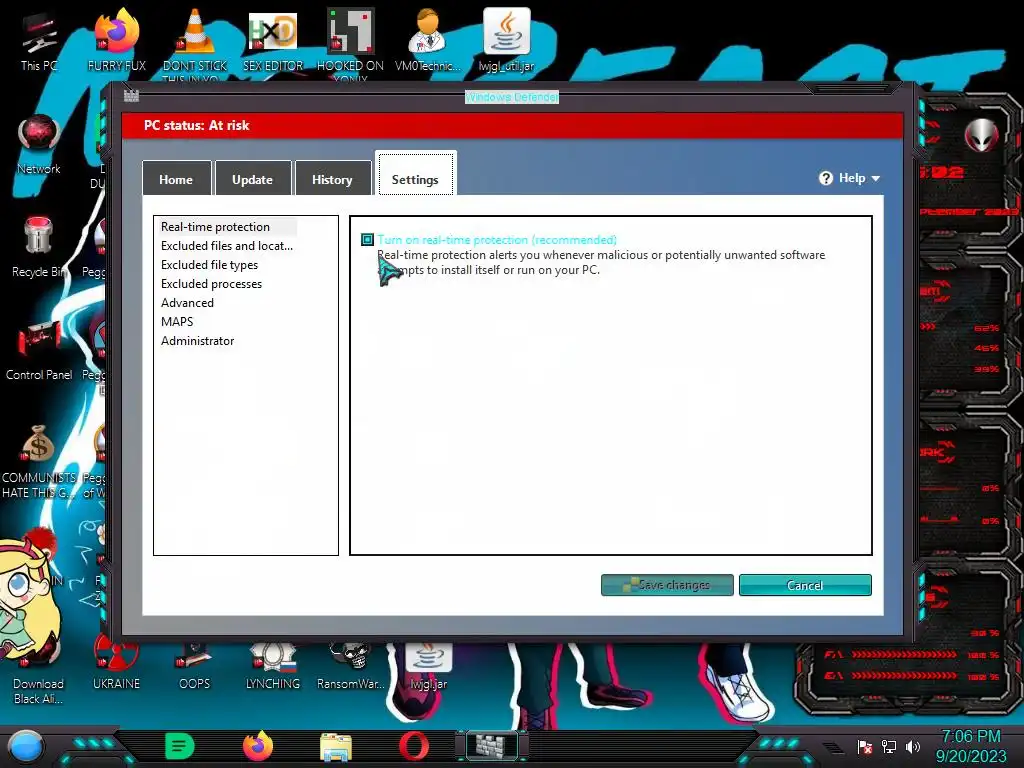The height and width of the screenshot is (768, 1024).
Task: Open volume speaker tray icon
Action: [x=913, y=747]
